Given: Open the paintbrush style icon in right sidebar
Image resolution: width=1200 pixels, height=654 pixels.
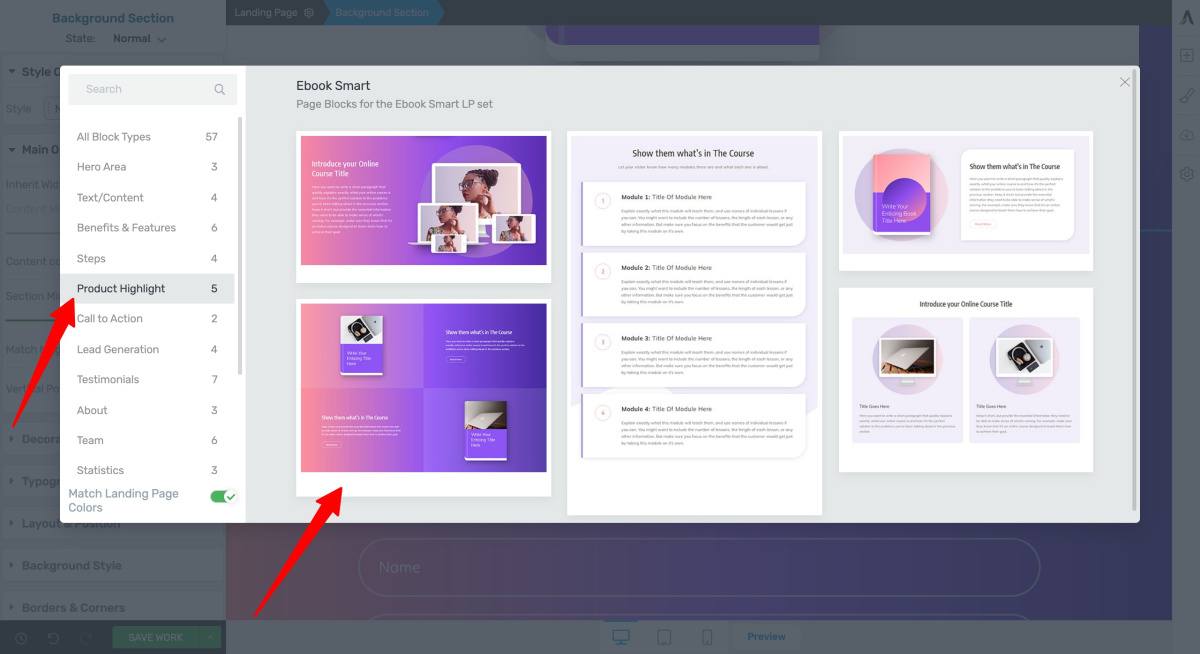Looking at the screenshot, I should pos(1187,96).
